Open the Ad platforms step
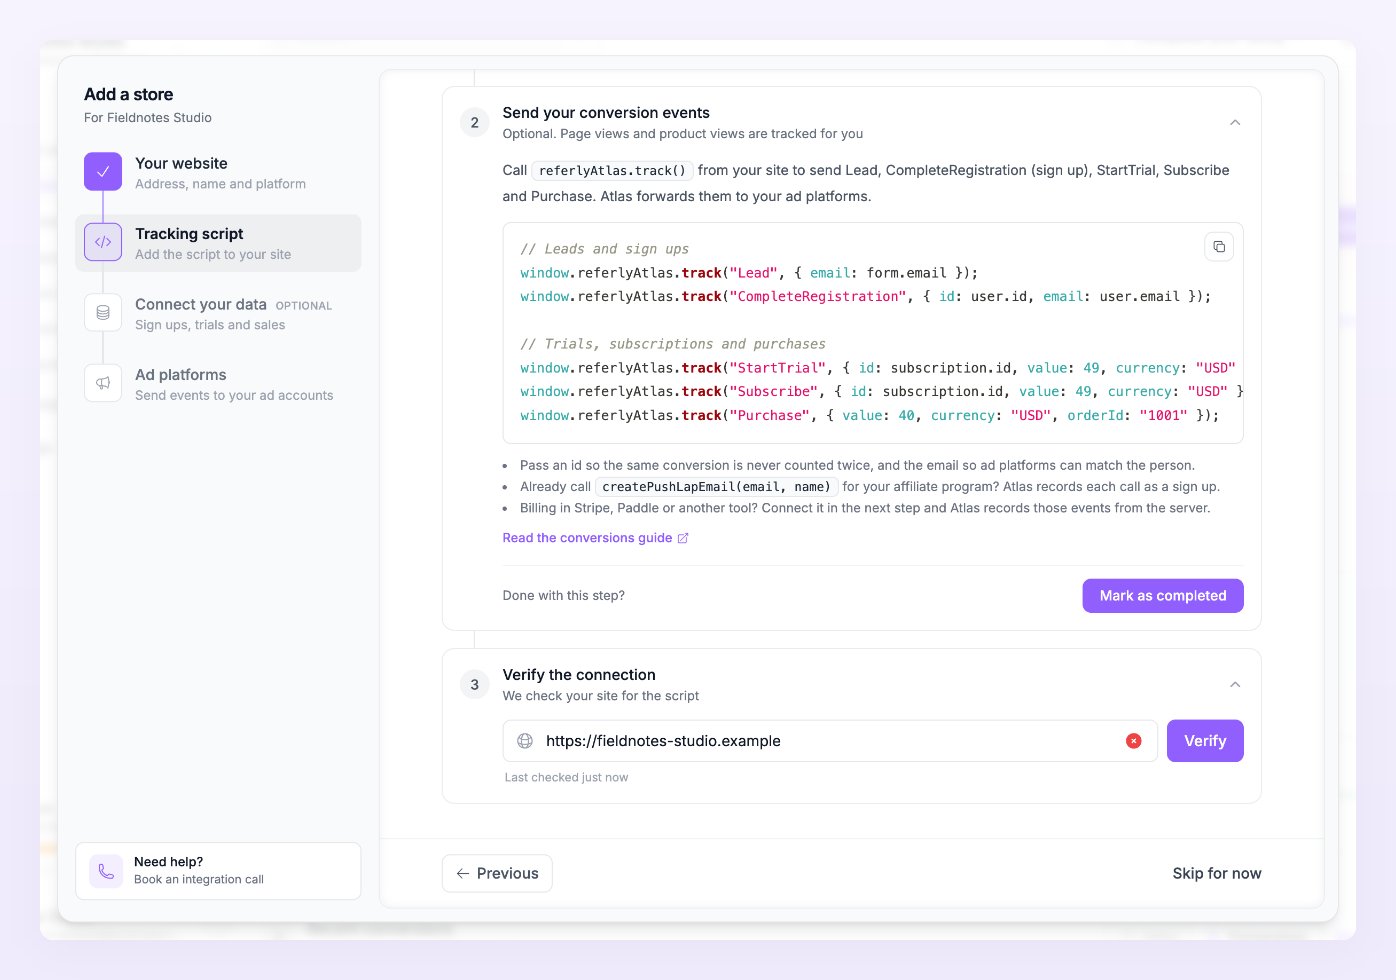 tap(218, 384)
